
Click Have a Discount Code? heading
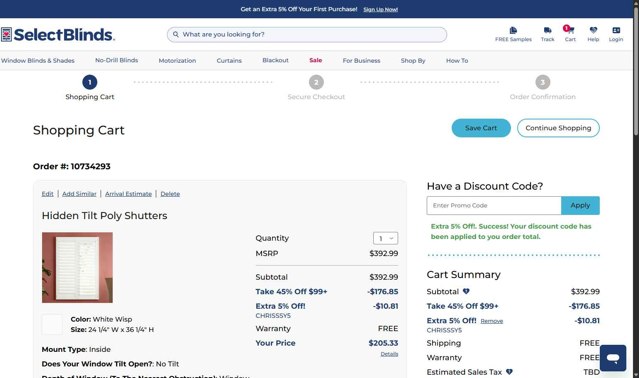[x=485, y=186]
